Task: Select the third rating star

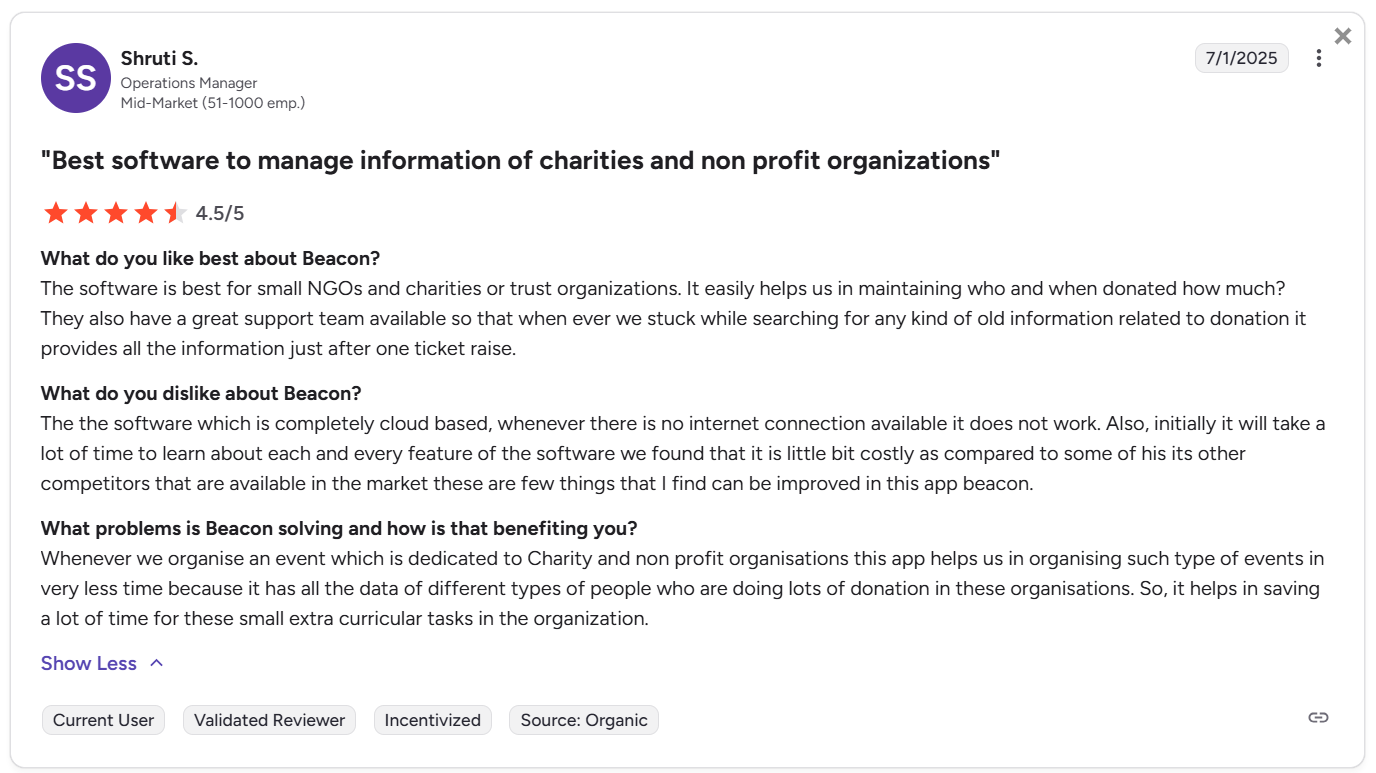Action: click(116, 213)
